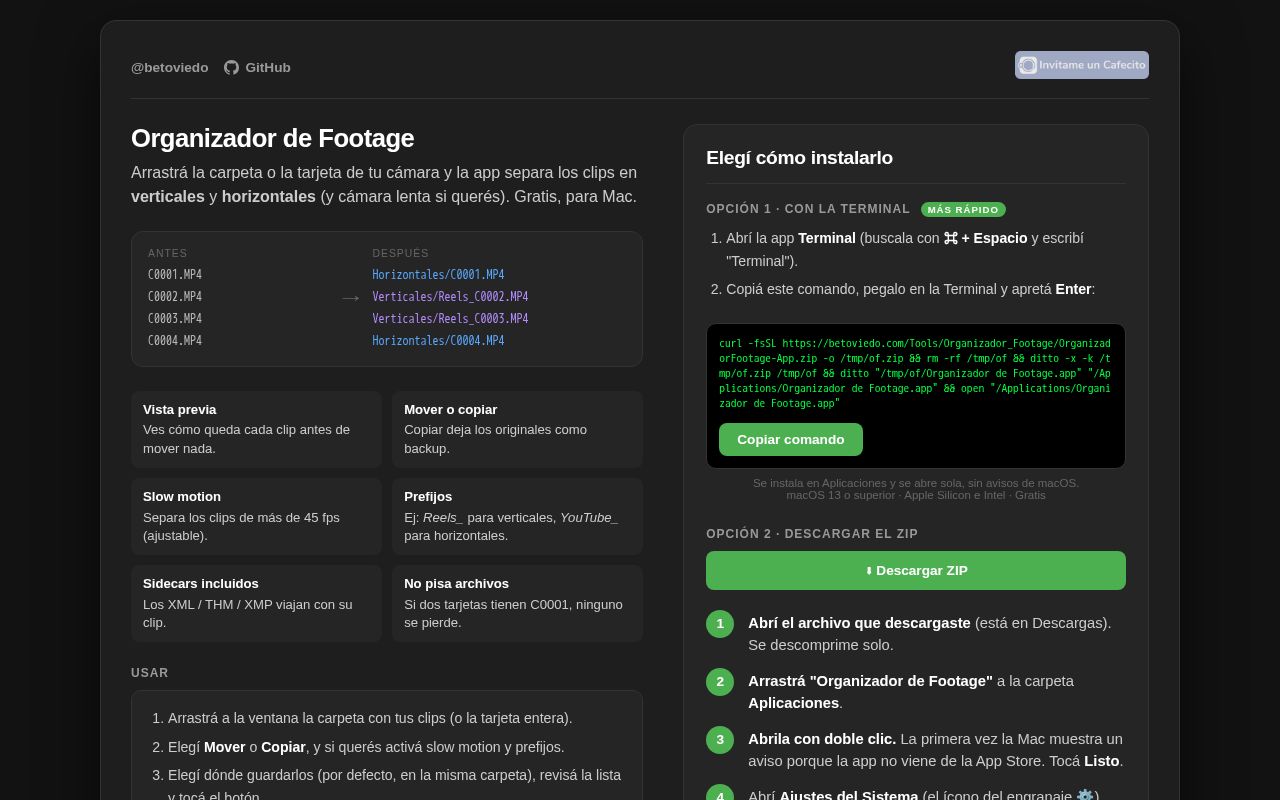Click the Slow motion feature card
The width and height of the screenshot is (1280, 800).
click(256, 516)
